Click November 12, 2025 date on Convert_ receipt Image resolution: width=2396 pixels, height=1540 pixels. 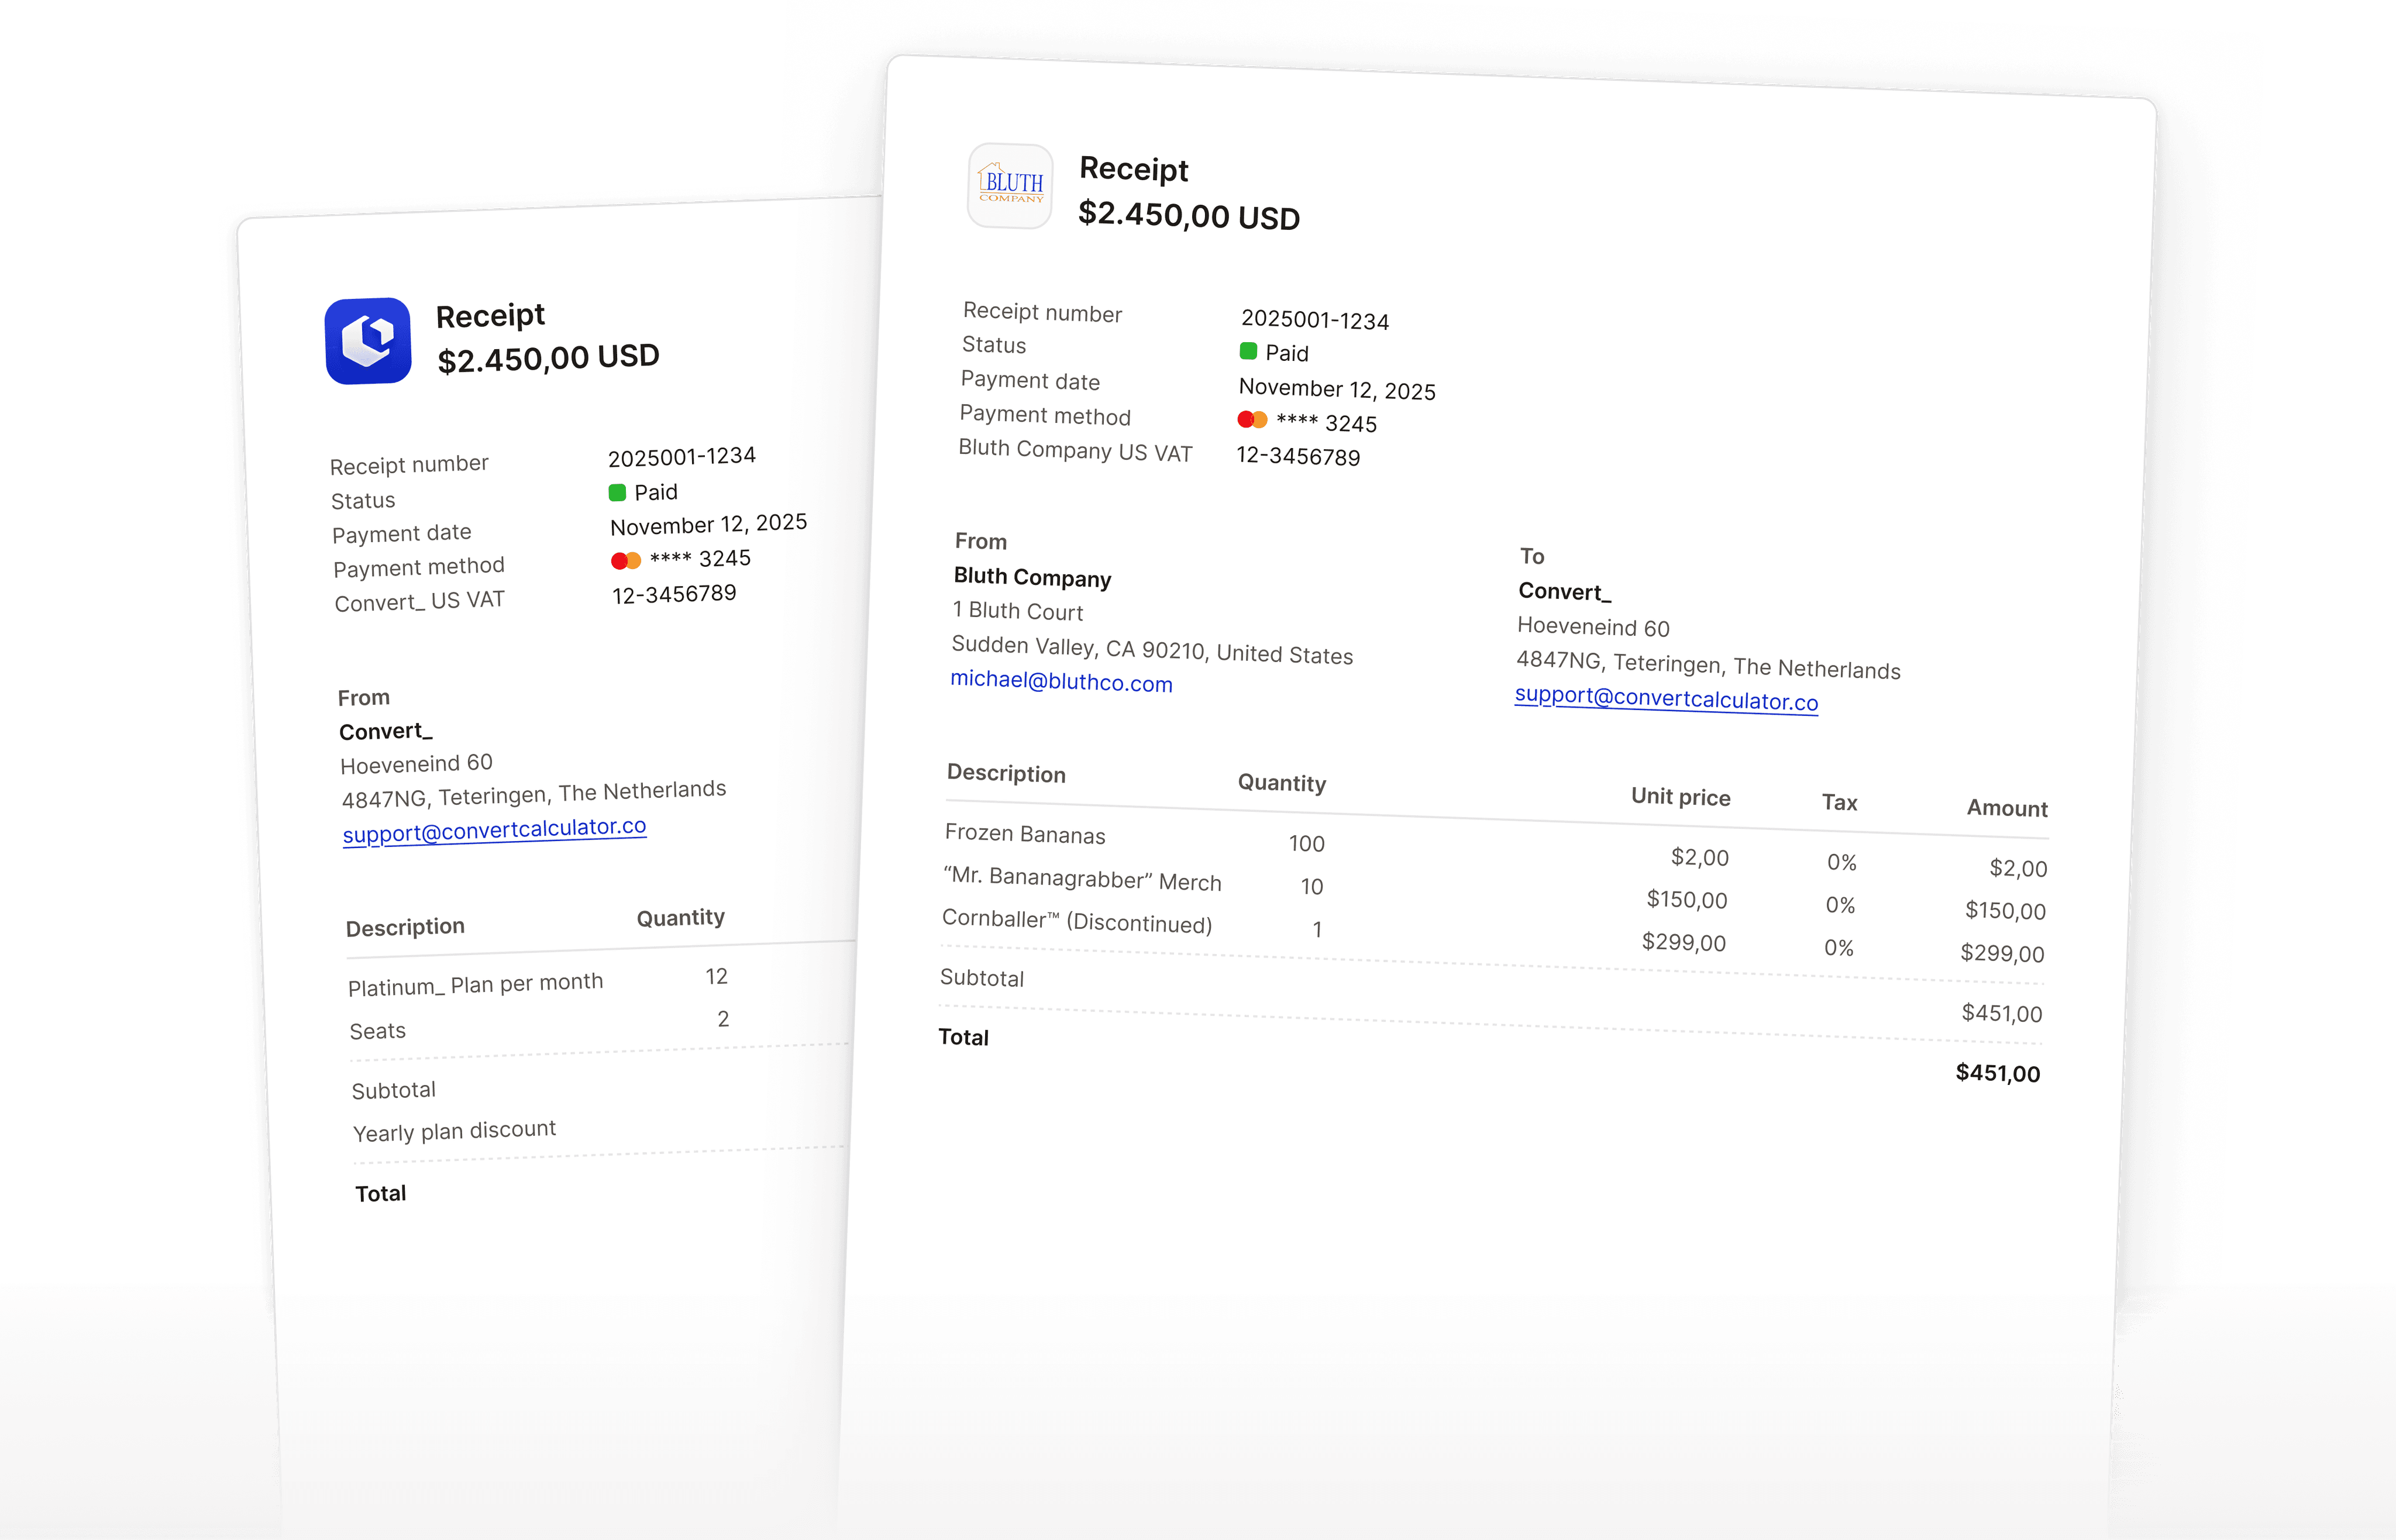click(708, 524)
